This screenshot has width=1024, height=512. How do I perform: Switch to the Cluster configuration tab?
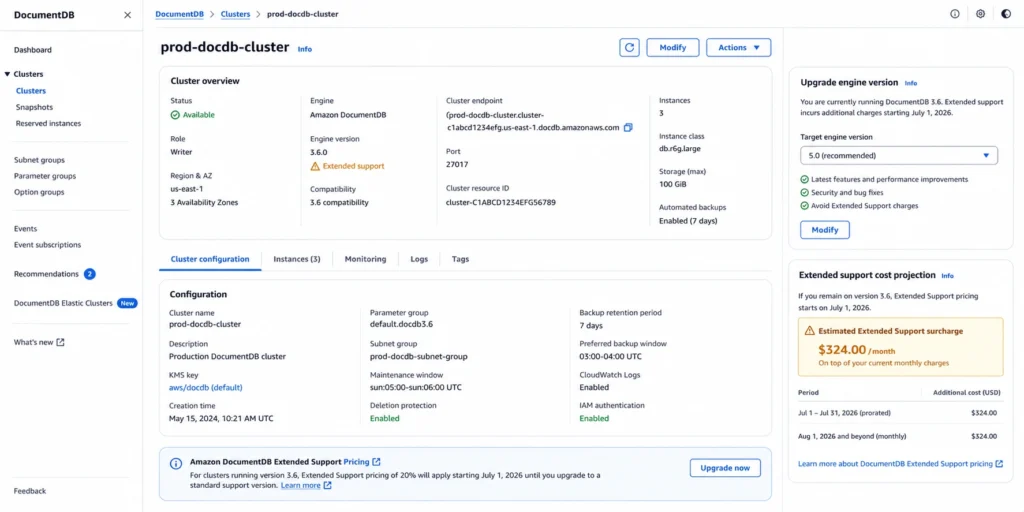click(x=210, y=259)
